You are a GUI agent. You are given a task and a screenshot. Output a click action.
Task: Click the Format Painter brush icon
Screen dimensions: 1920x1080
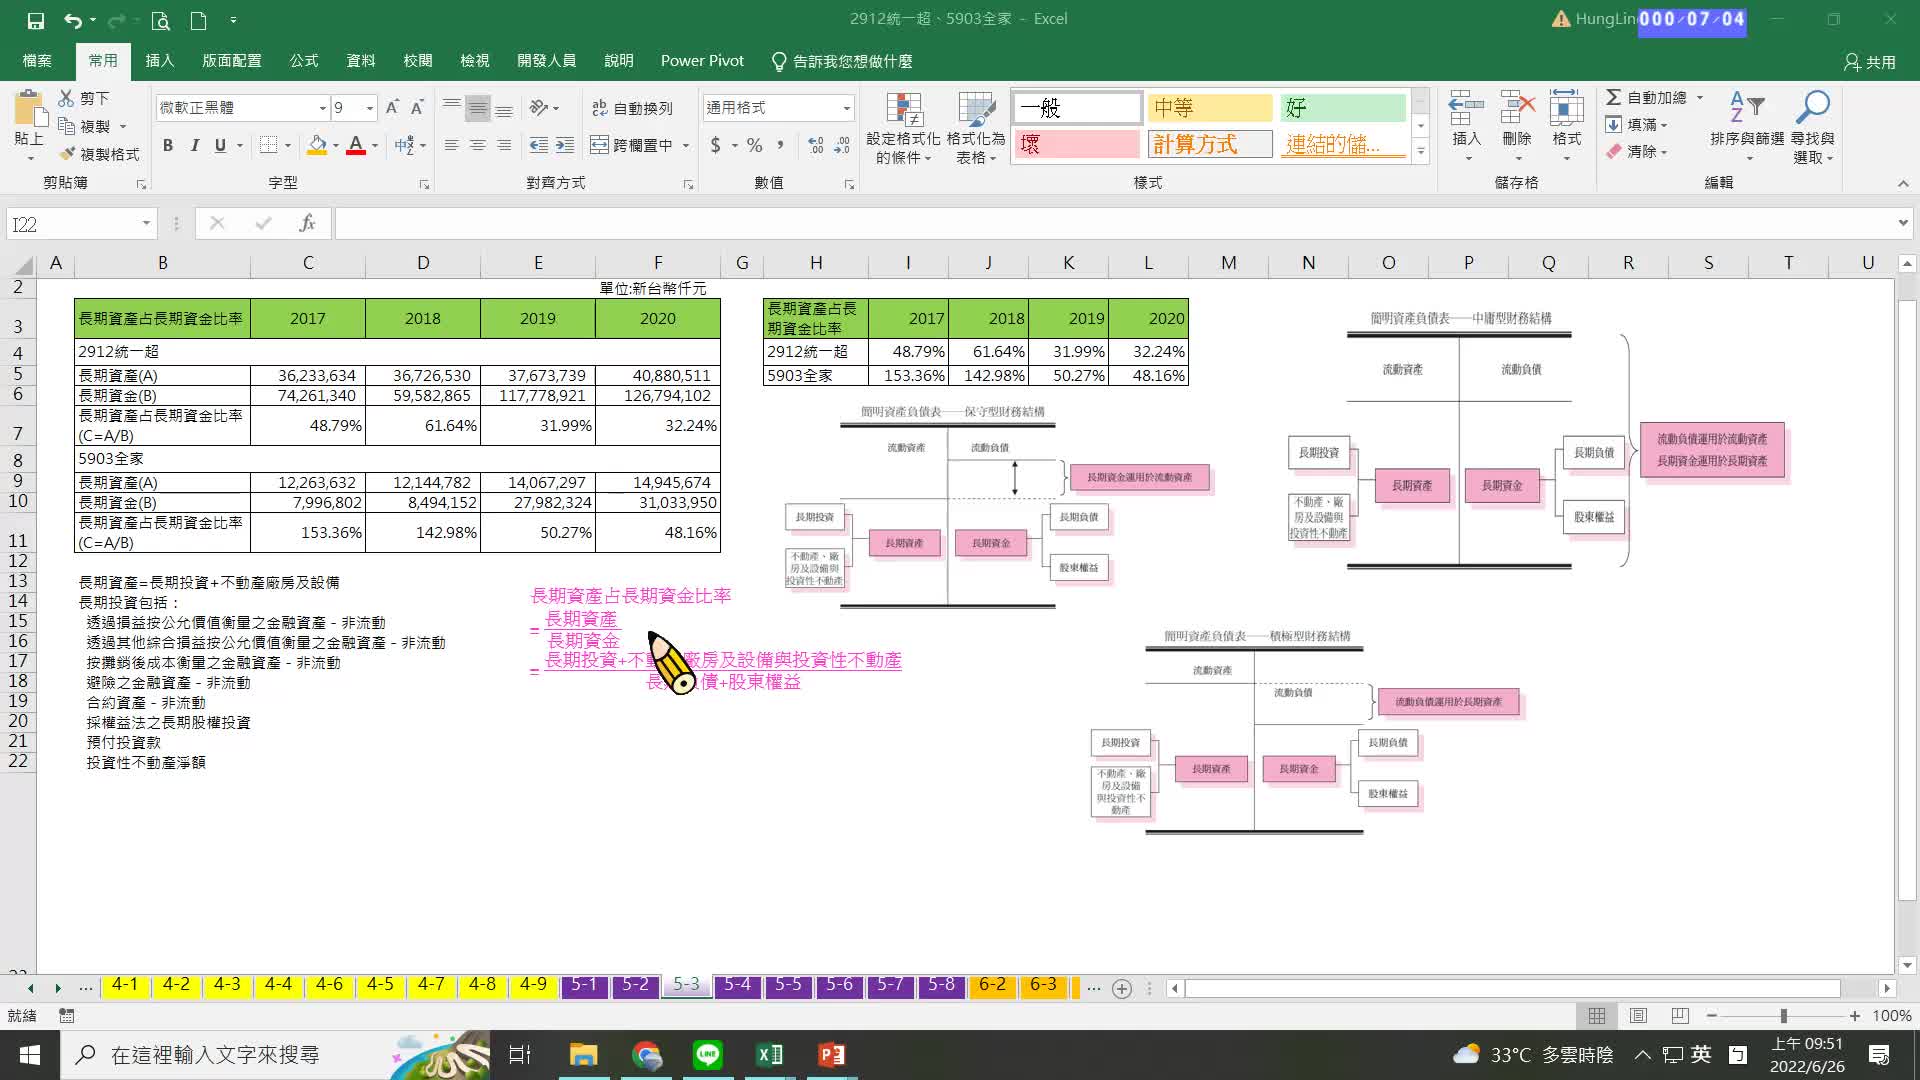coord(67,154)
